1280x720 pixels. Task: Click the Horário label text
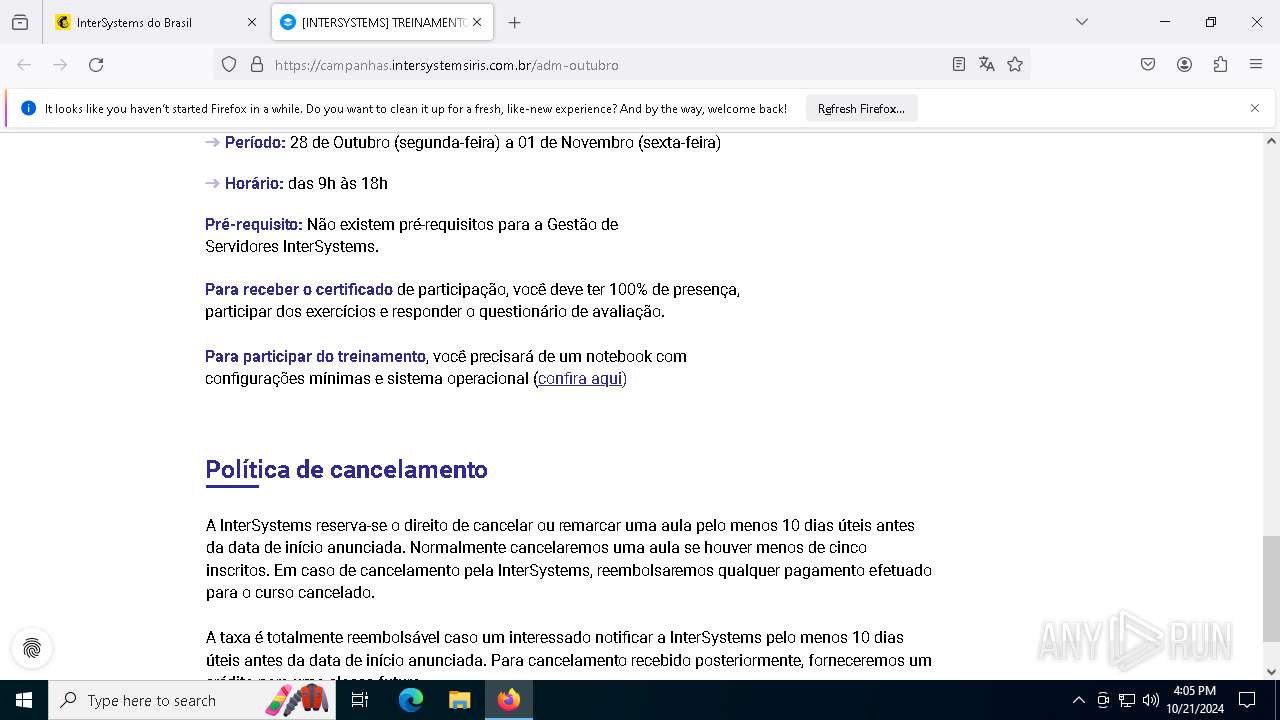(254, 183)
